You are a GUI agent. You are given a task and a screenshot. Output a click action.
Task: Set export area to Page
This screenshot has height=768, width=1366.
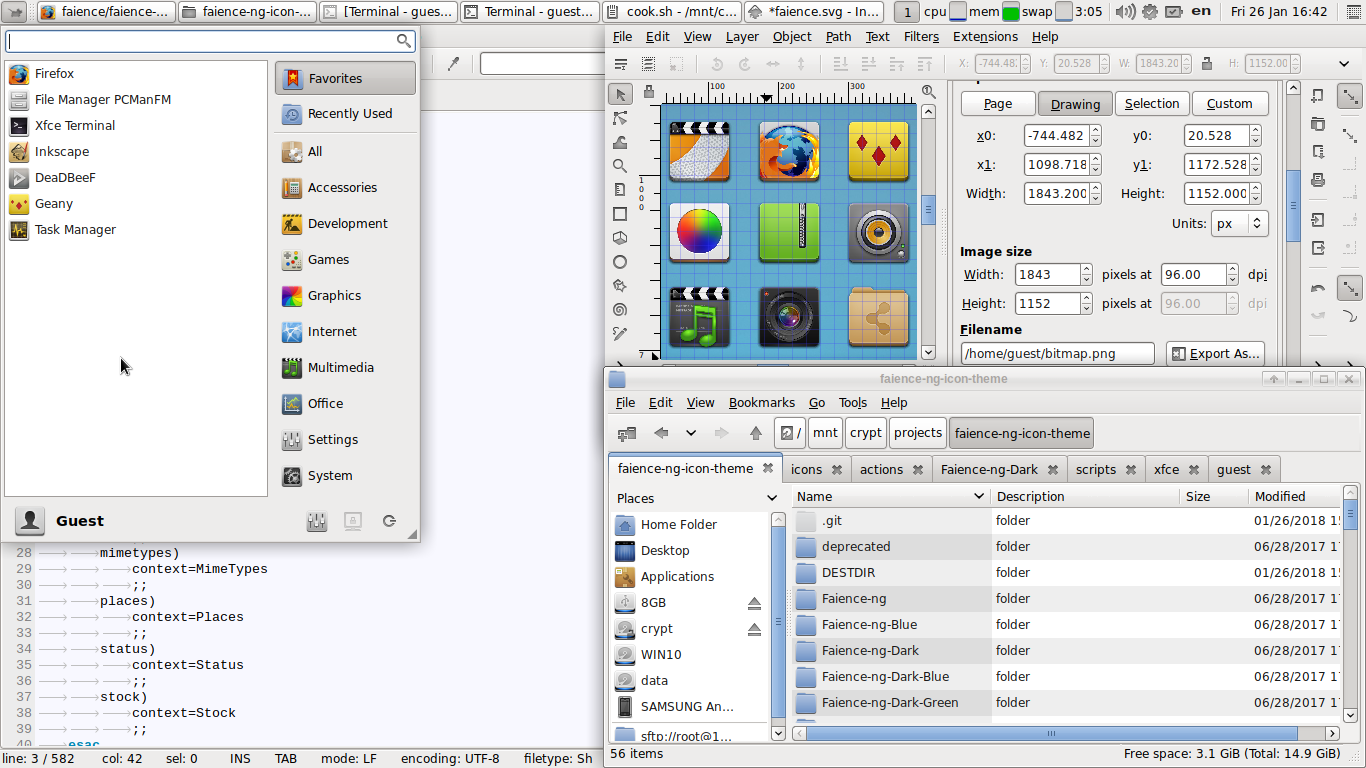(997, 104)
